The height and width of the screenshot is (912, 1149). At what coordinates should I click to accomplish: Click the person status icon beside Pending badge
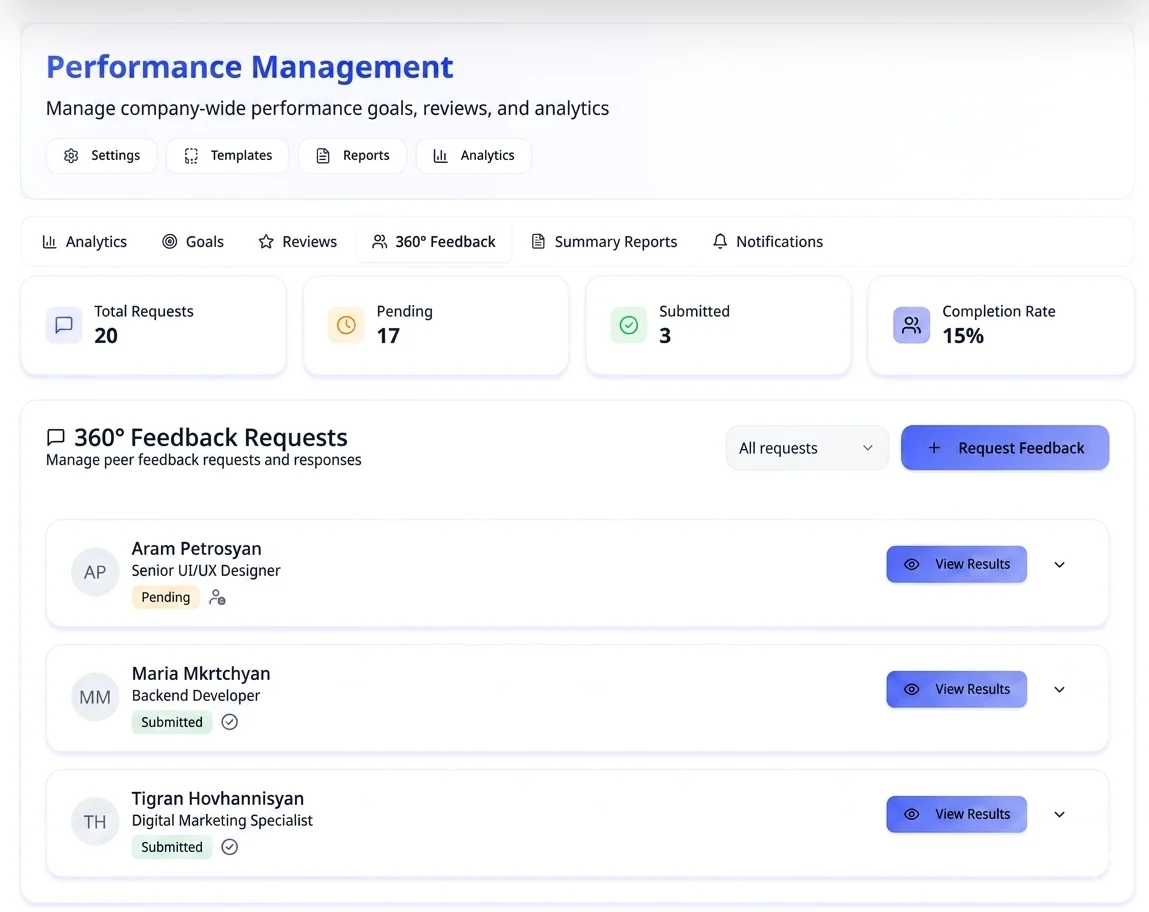[217, 598]
